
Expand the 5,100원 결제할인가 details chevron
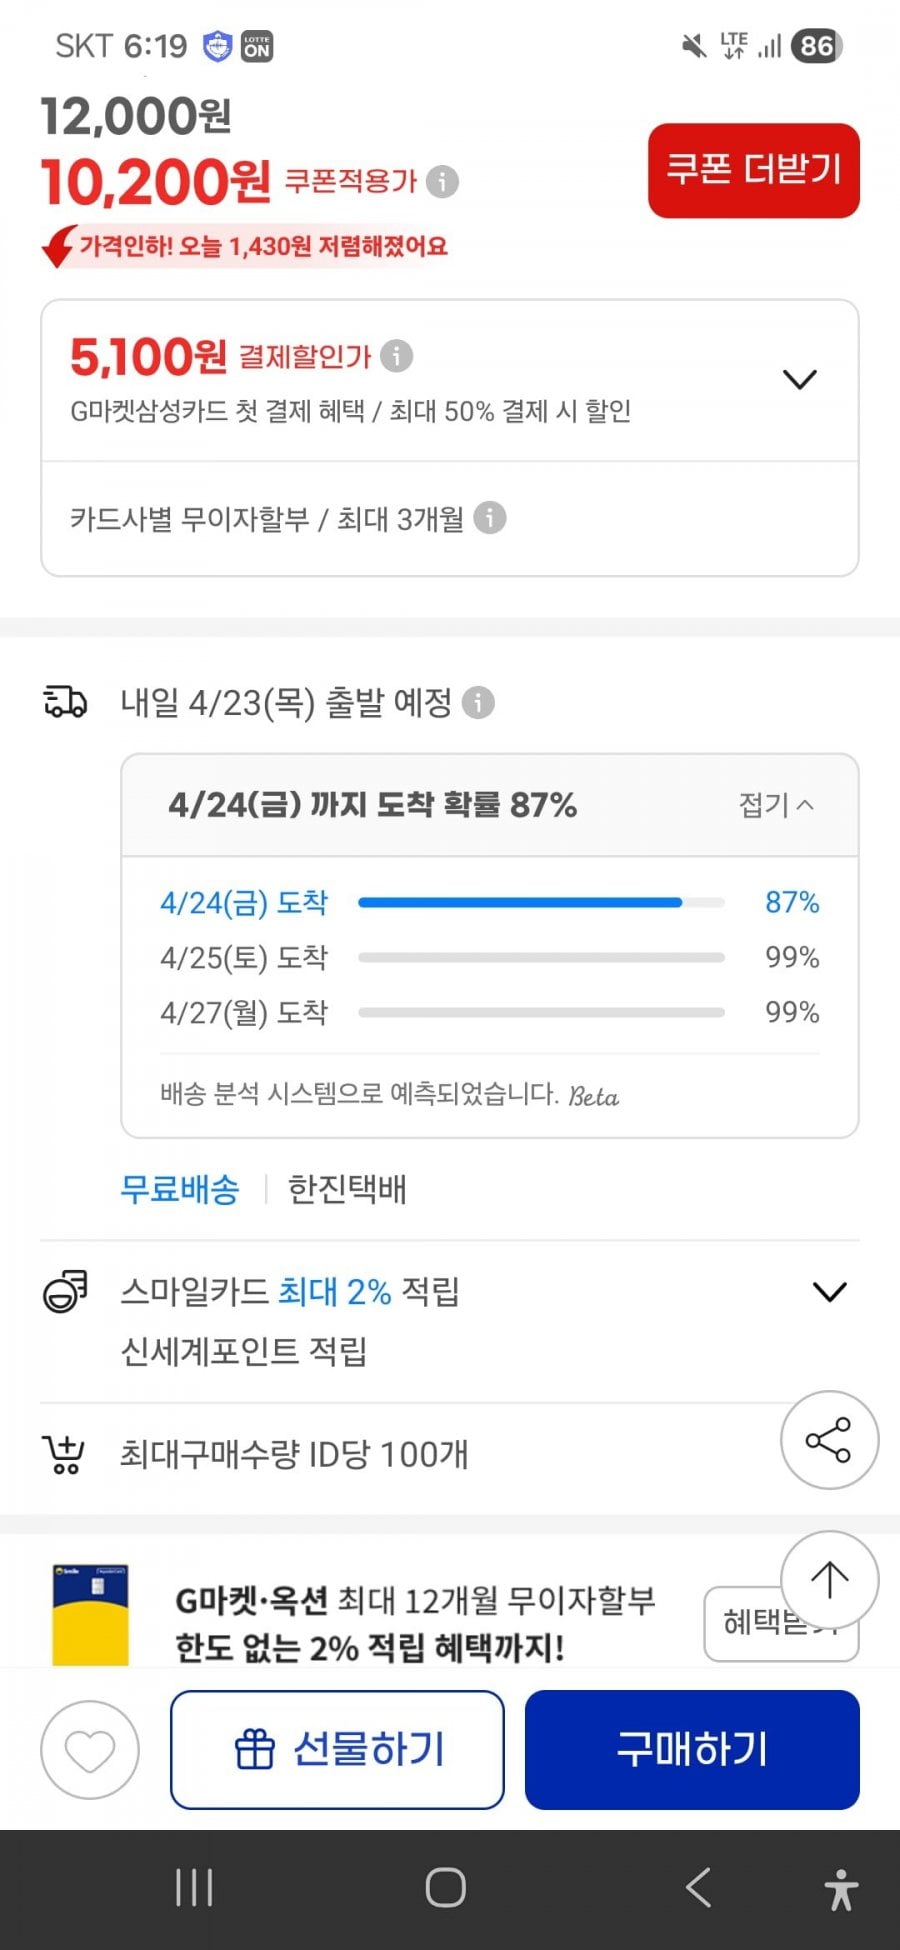coord(800,380)
